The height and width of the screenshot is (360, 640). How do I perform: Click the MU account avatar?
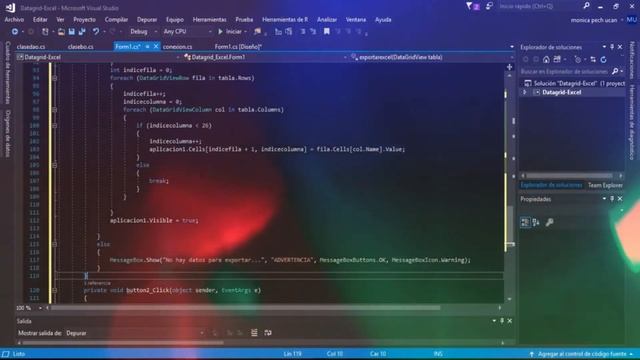click(631, 19)
